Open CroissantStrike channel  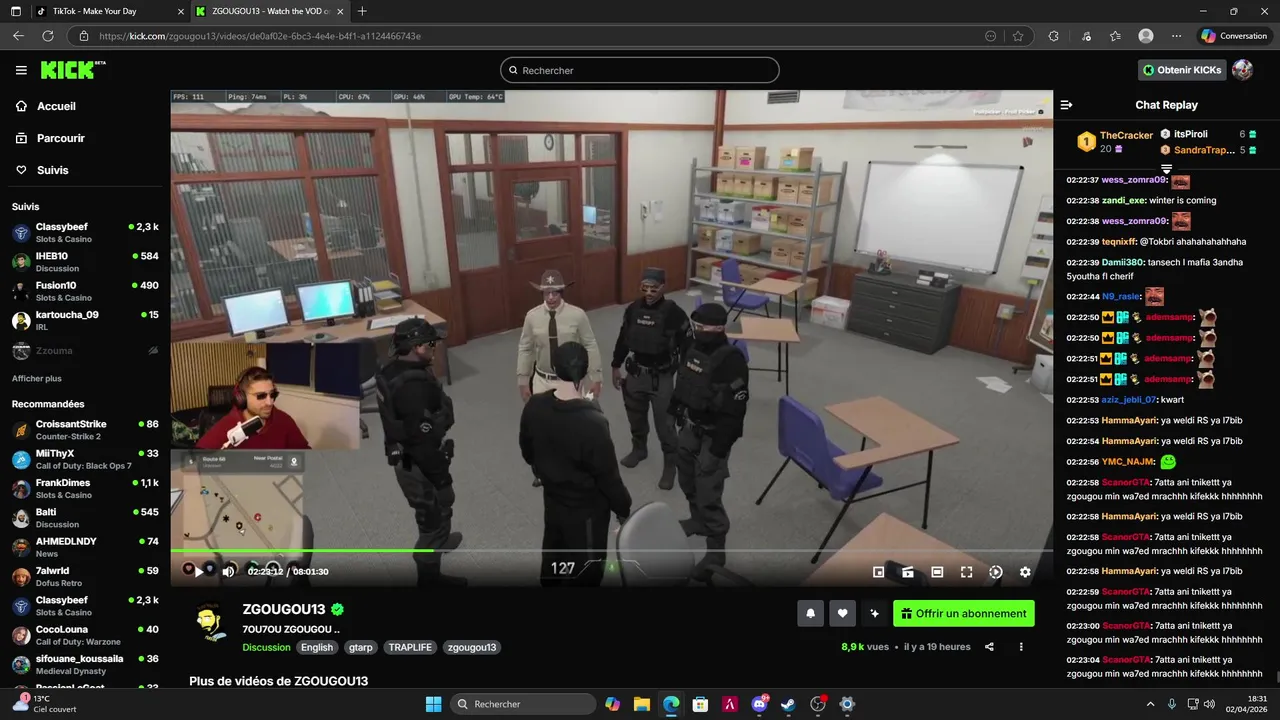(85, 430)
